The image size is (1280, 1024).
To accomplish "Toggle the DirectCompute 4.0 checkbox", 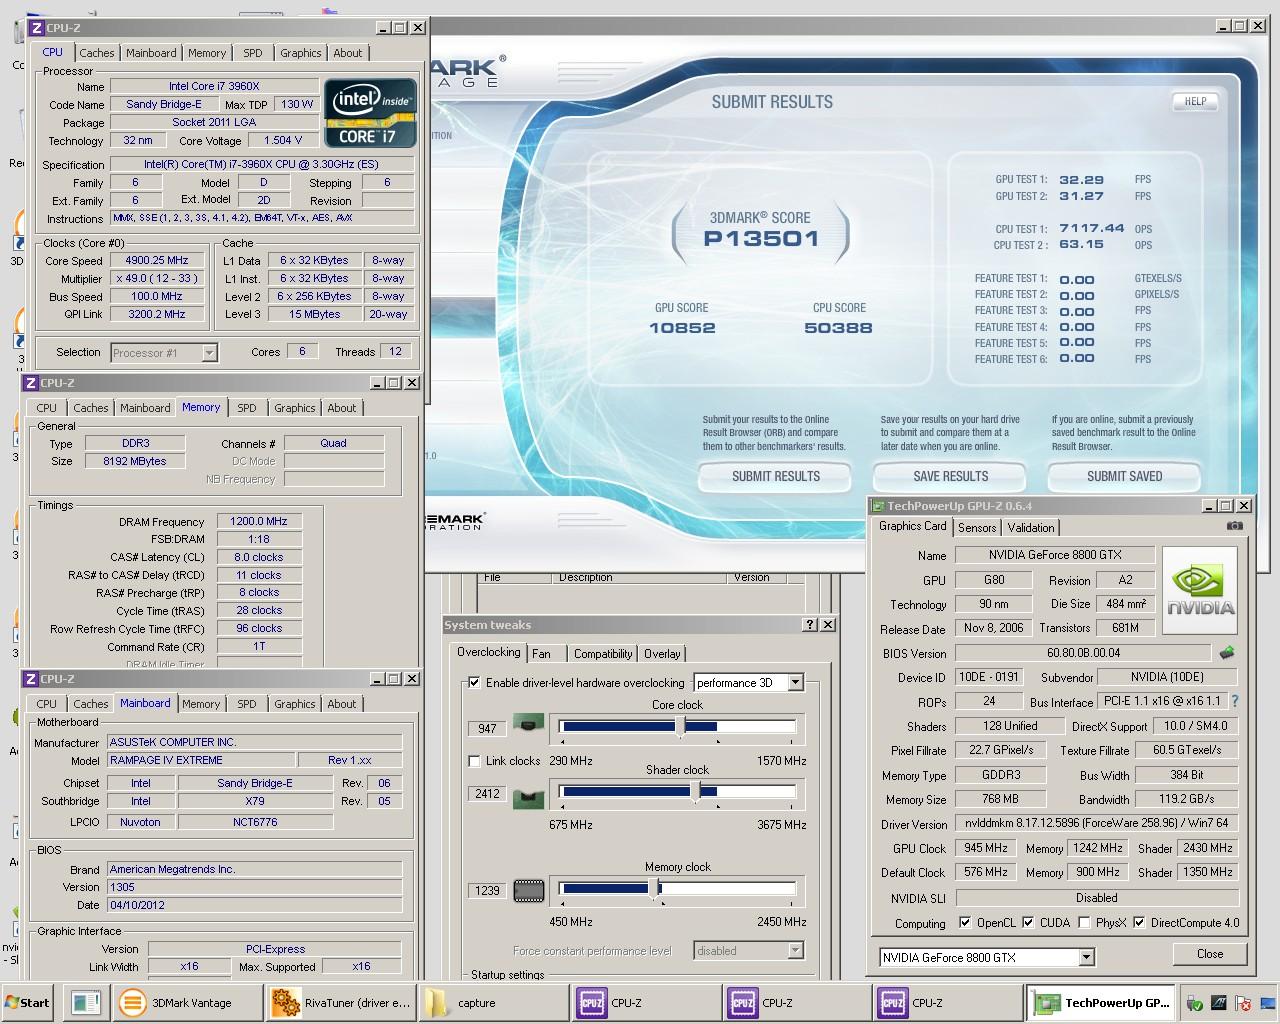I will 1139,923.
